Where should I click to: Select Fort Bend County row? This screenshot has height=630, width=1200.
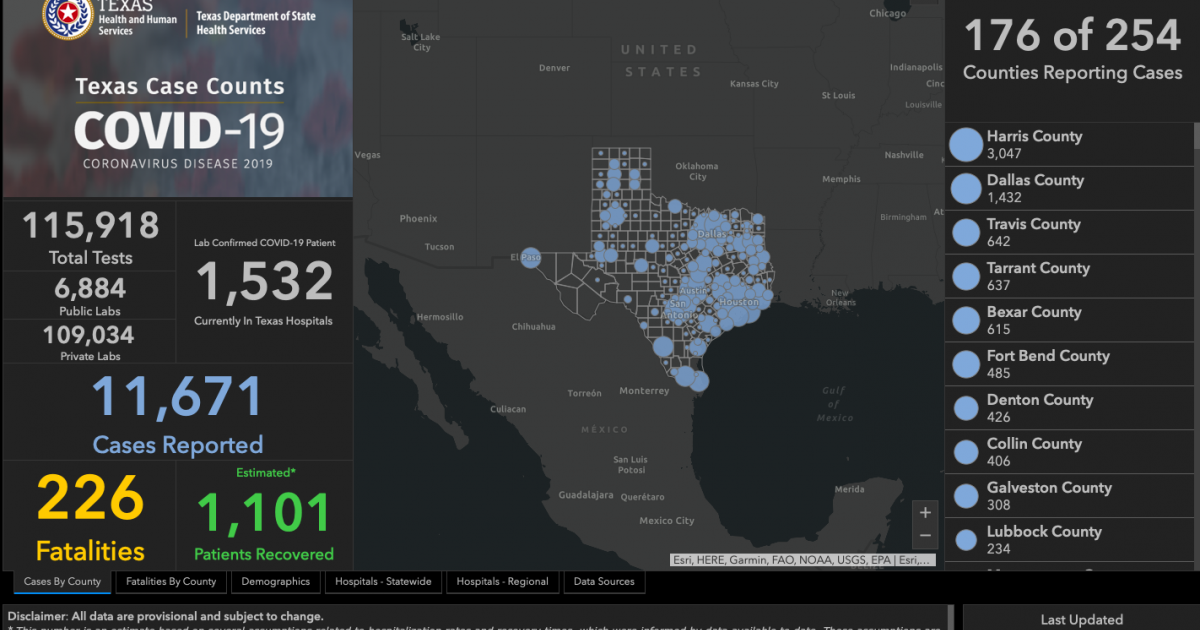click(x=1069, y=365)
